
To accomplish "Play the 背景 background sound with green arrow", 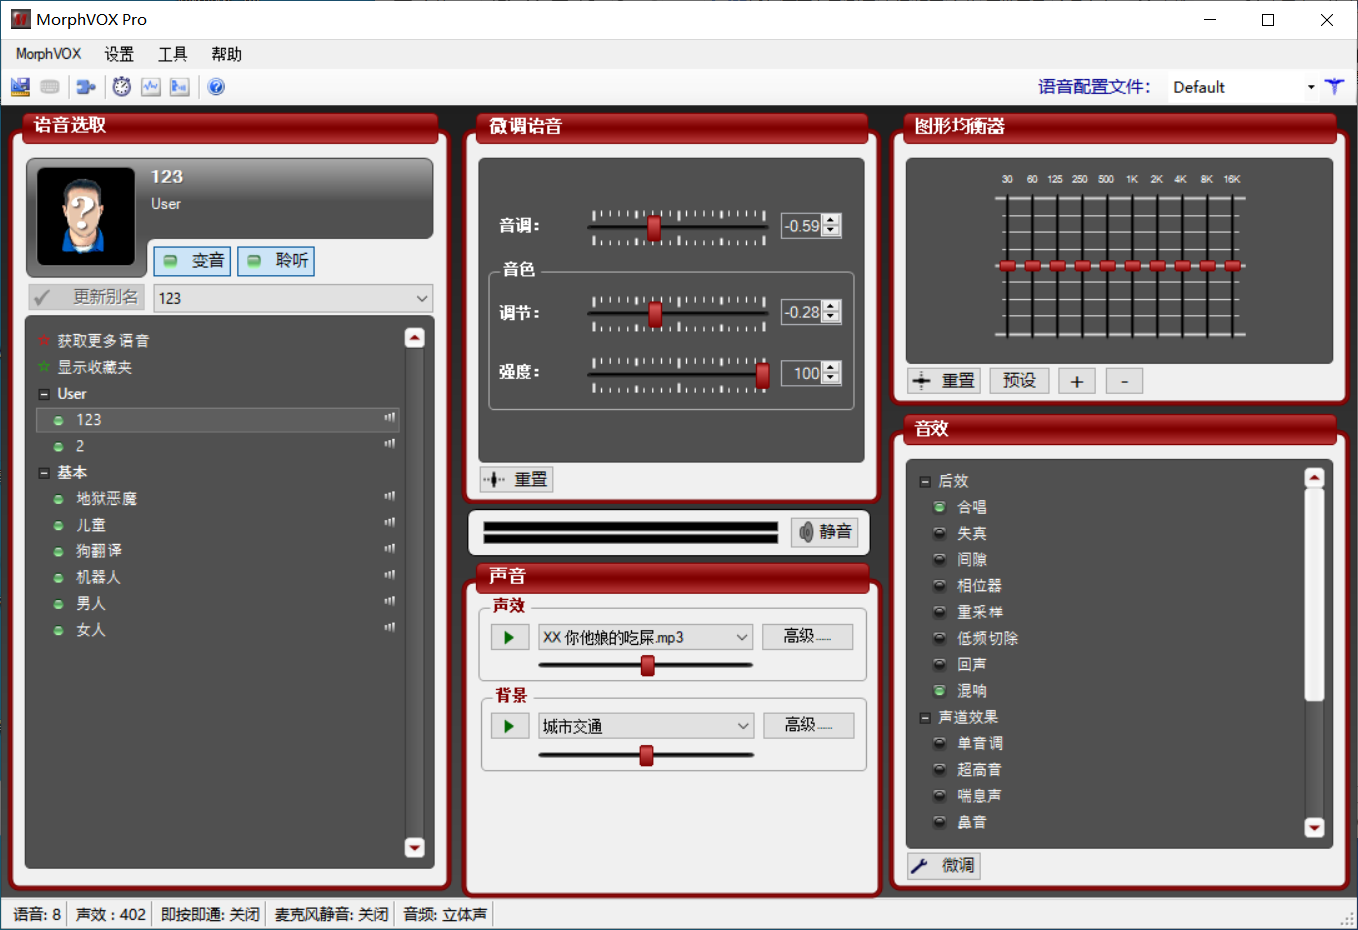I will click(x=509, y=726).
